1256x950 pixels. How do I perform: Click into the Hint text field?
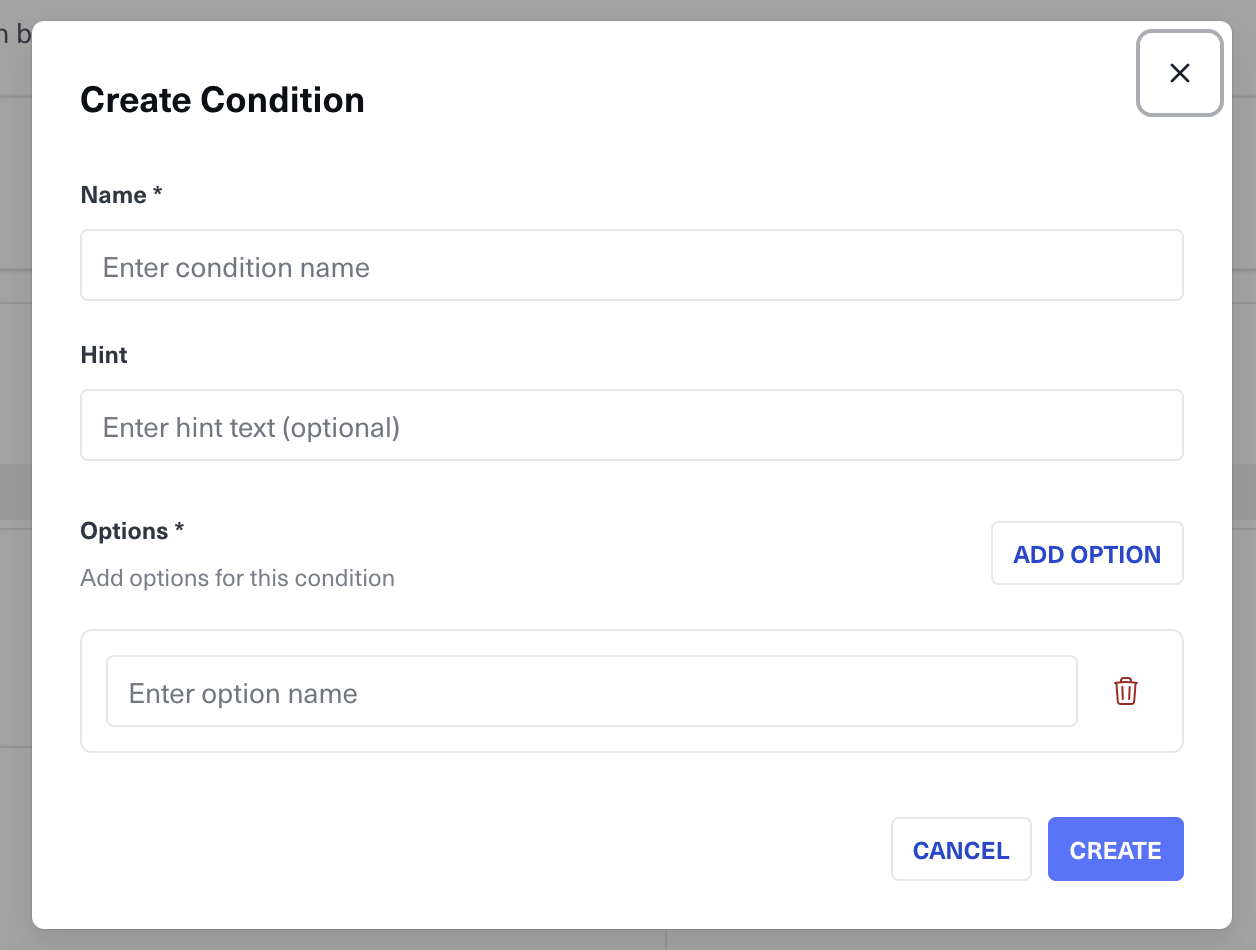[x=631, y=426]
